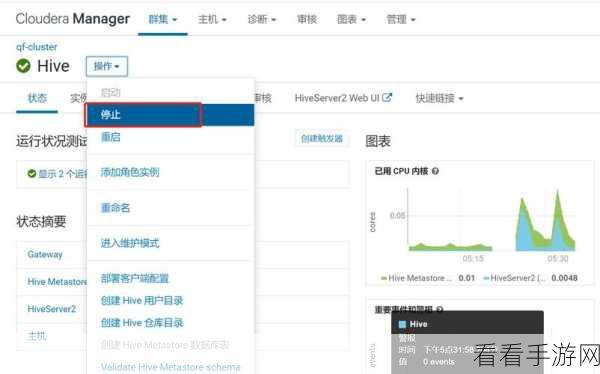600x374 pixels.
Task: Open the 诊断 dropdown menu
Action: coord(262,19)
